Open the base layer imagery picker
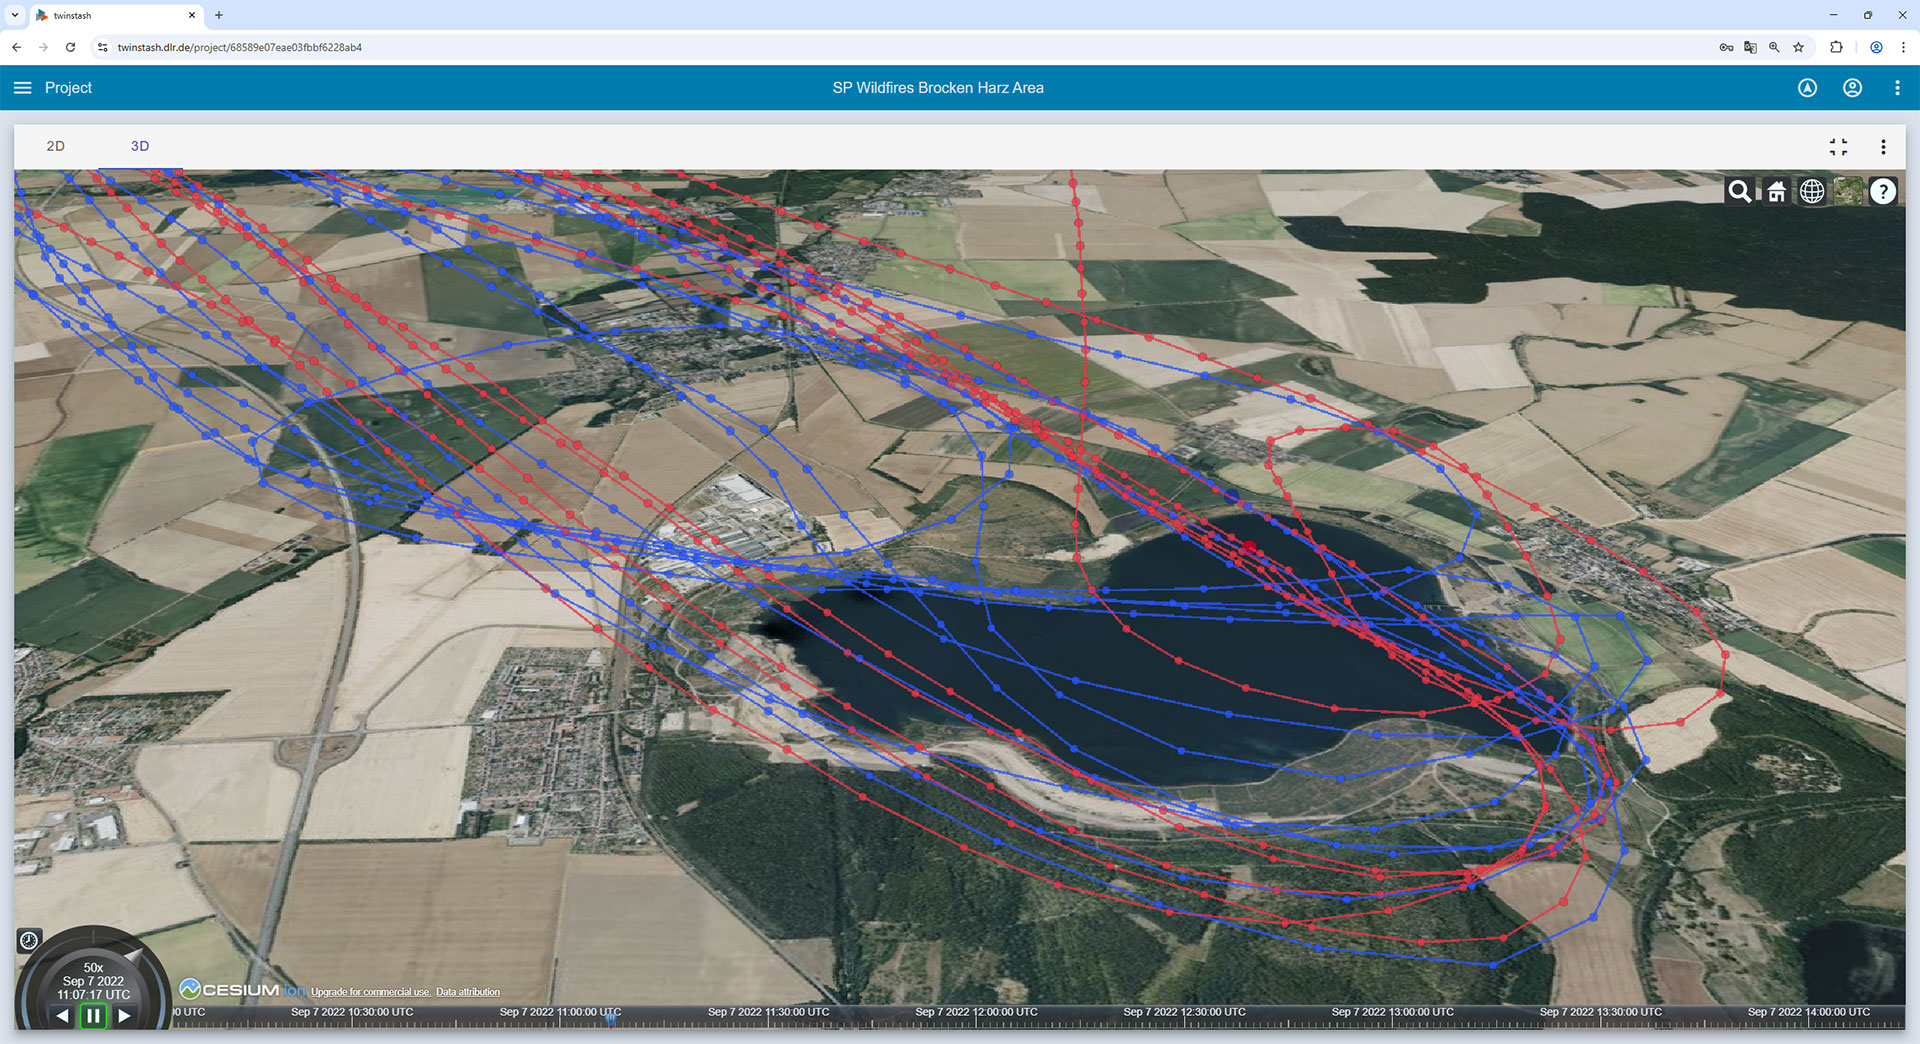This screenshot has height=1044, width=1920. [1848, 191]
